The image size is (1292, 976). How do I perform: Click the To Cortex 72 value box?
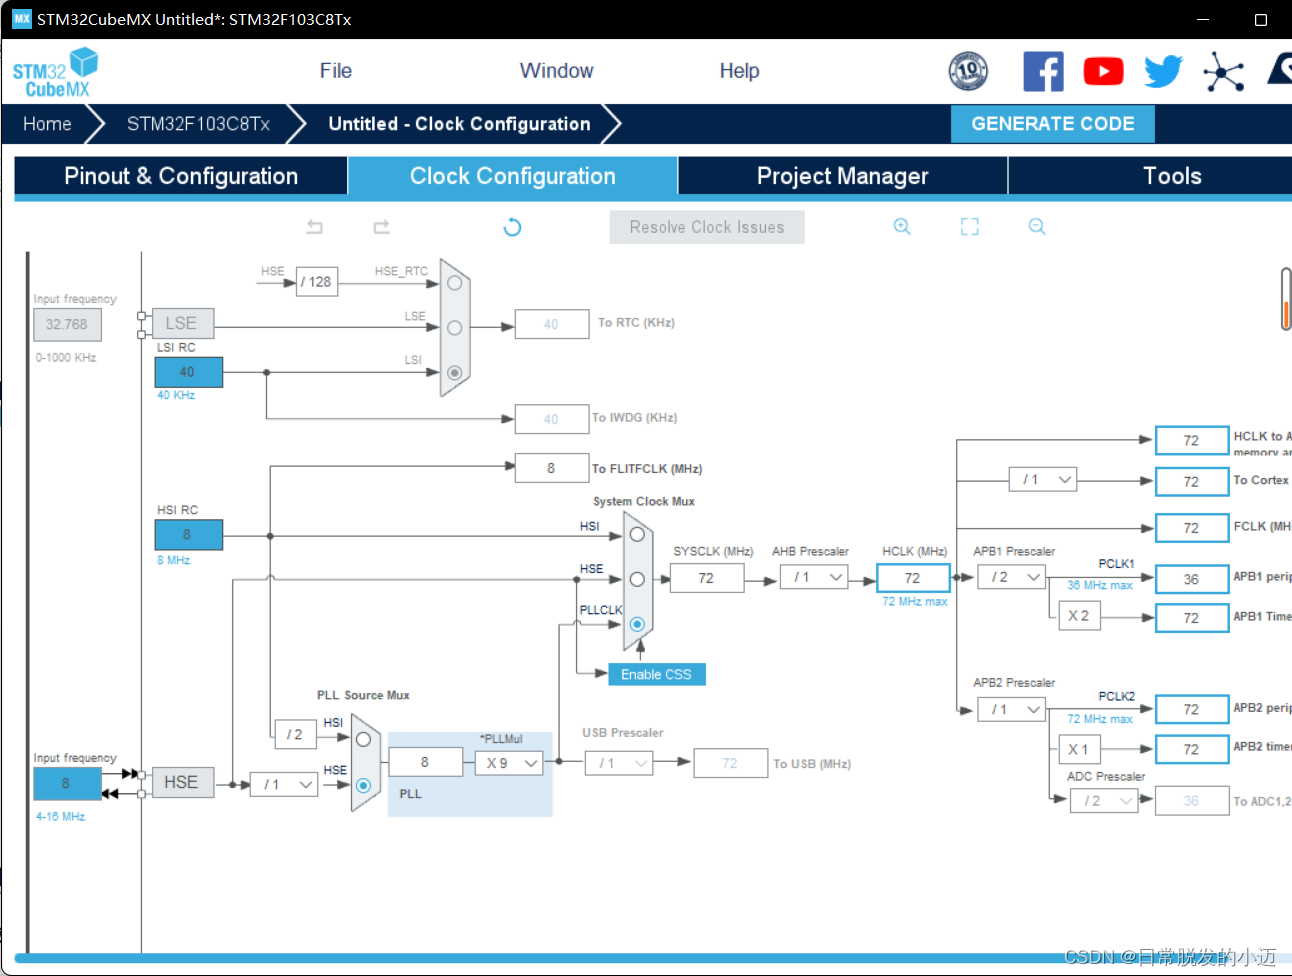tap(1192, 481)
